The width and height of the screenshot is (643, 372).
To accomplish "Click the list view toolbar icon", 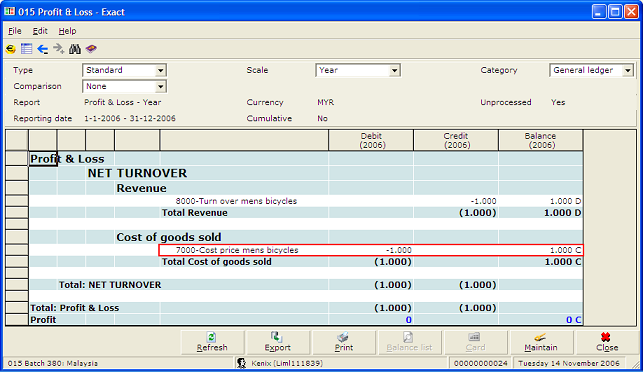I will click(x=27, y=49).
